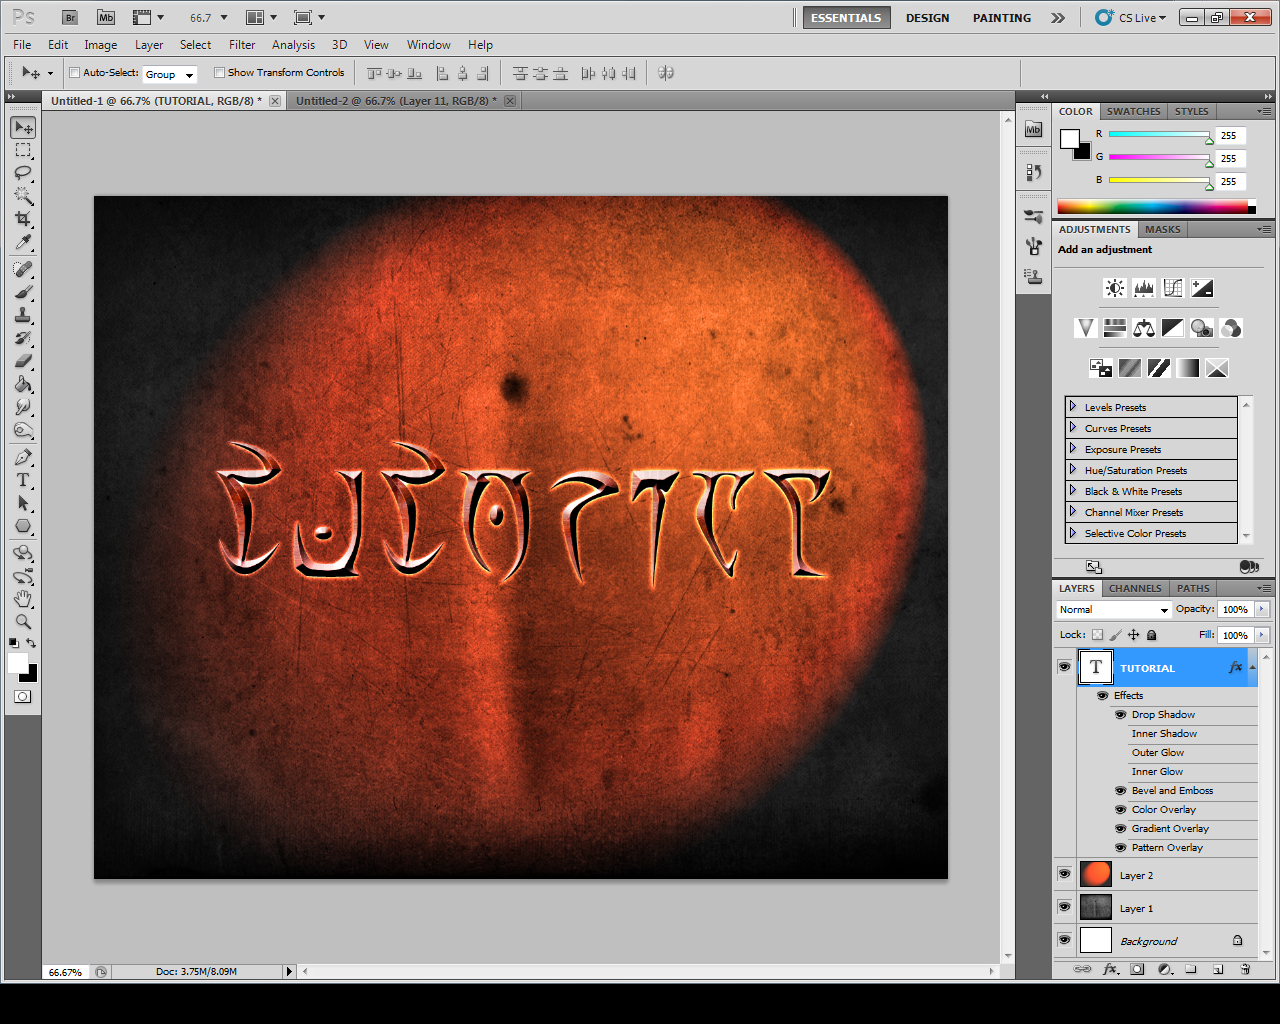Click the Create a new layer icon
The height and width of the screenshot is (1024, 1280).
pos(1218,969)
